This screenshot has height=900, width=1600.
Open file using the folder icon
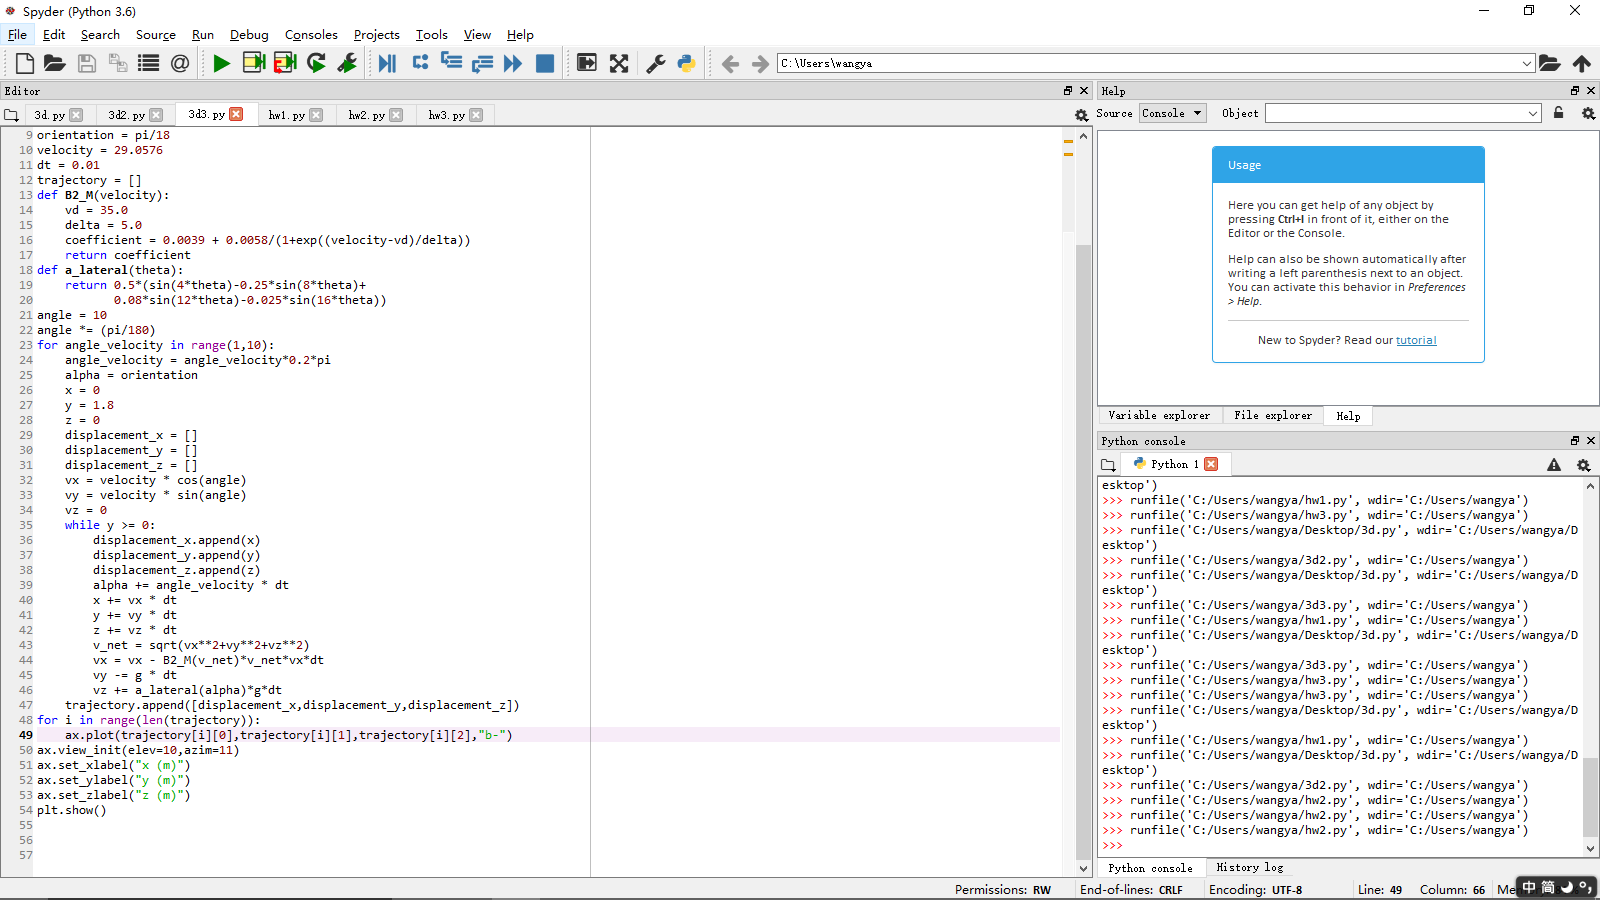click(x=55, y=64)
